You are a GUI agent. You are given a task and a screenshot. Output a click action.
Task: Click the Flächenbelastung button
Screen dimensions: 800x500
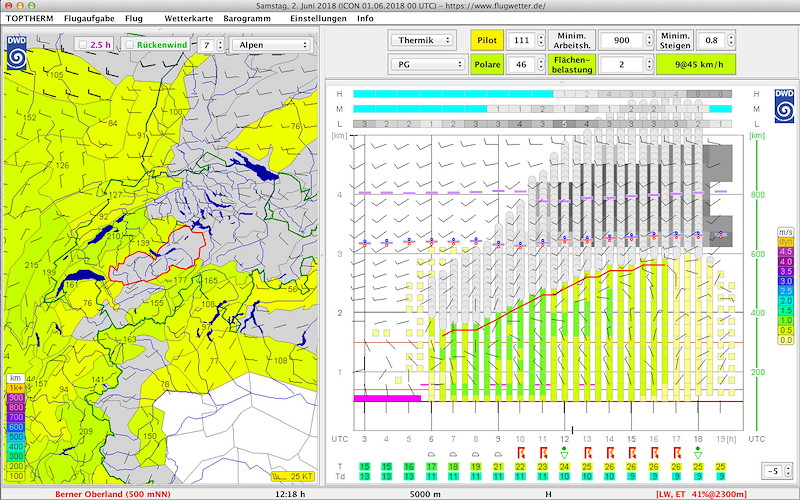572,64
